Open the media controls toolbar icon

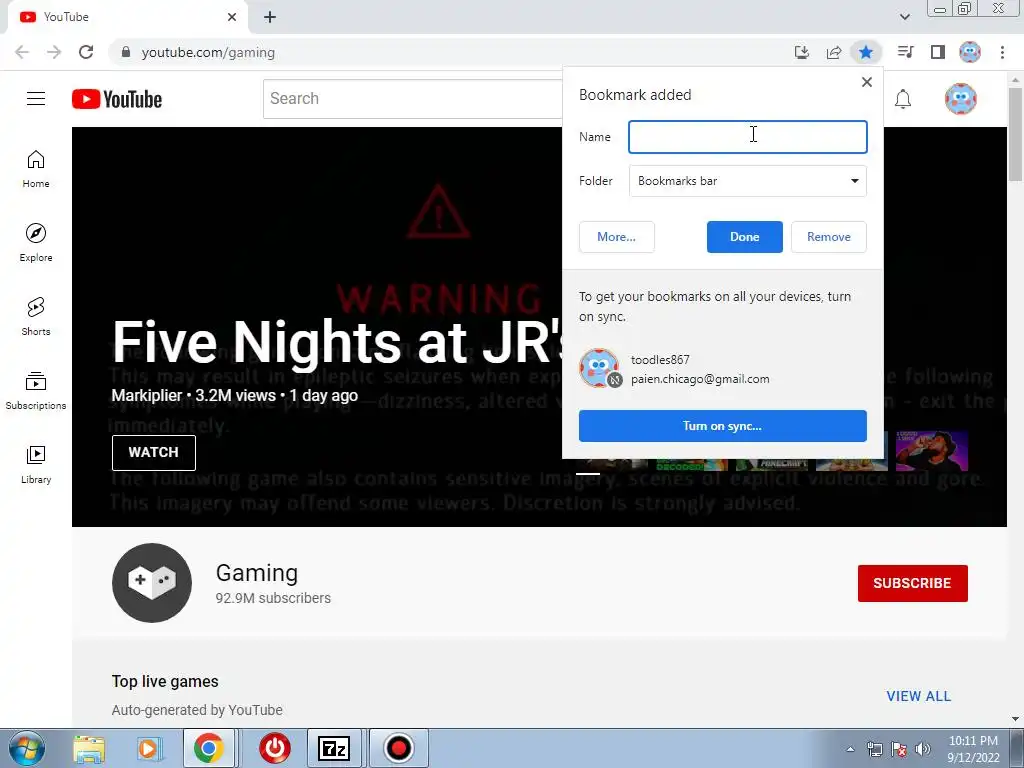[x=905, y=52]
